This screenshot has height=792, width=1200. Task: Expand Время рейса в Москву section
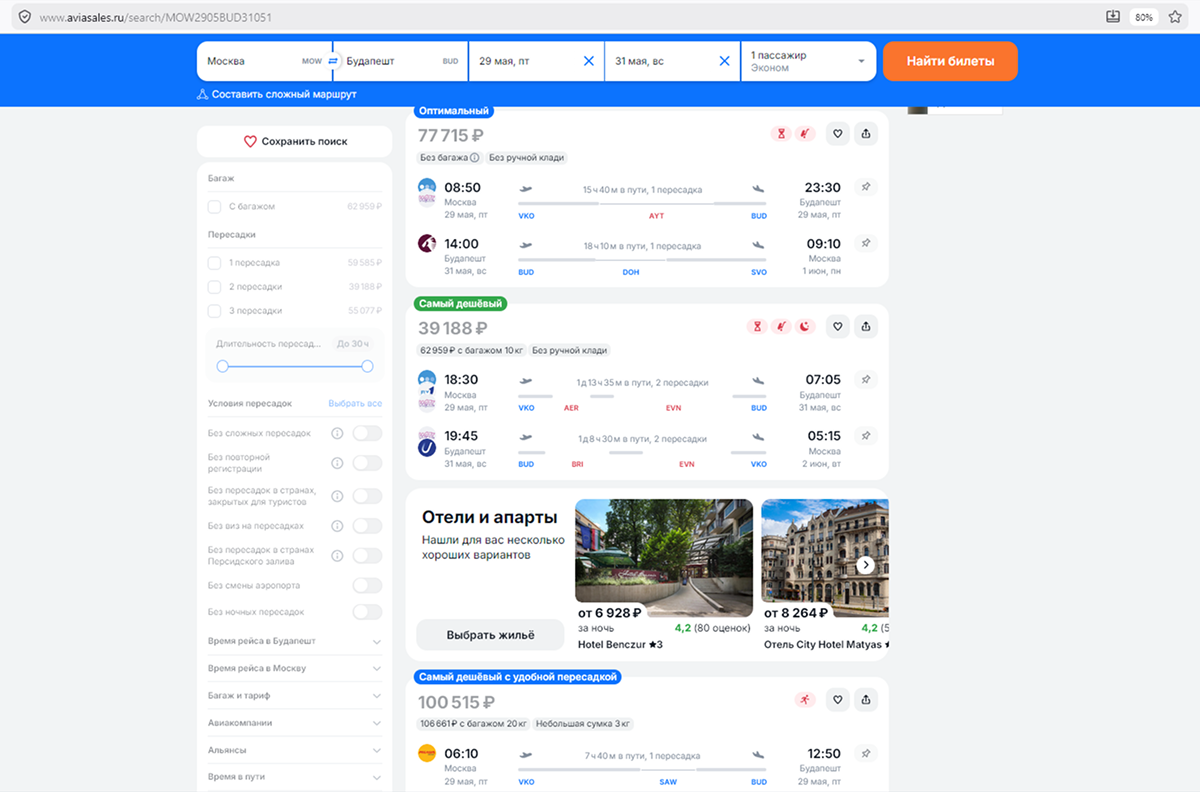(294, 668)
